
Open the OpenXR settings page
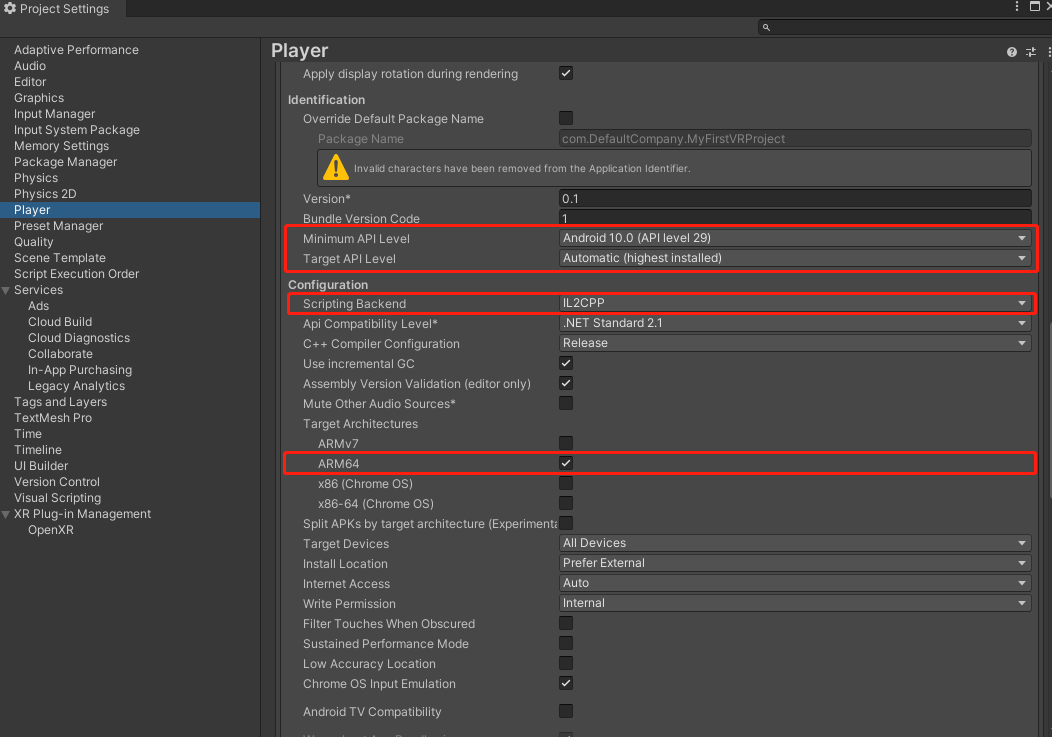(x=51, y=530)
